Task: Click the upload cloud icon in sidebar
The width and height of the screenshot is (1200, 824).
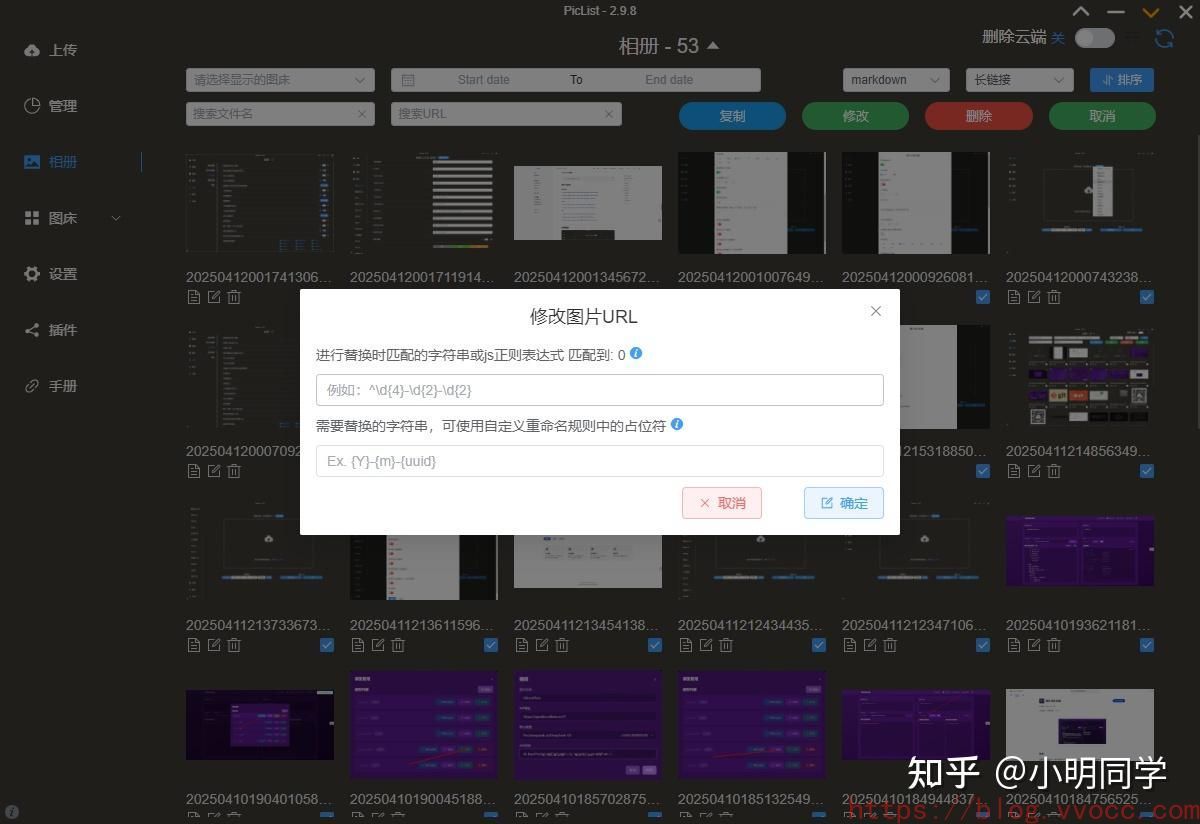Action: (x=32, y=50)
